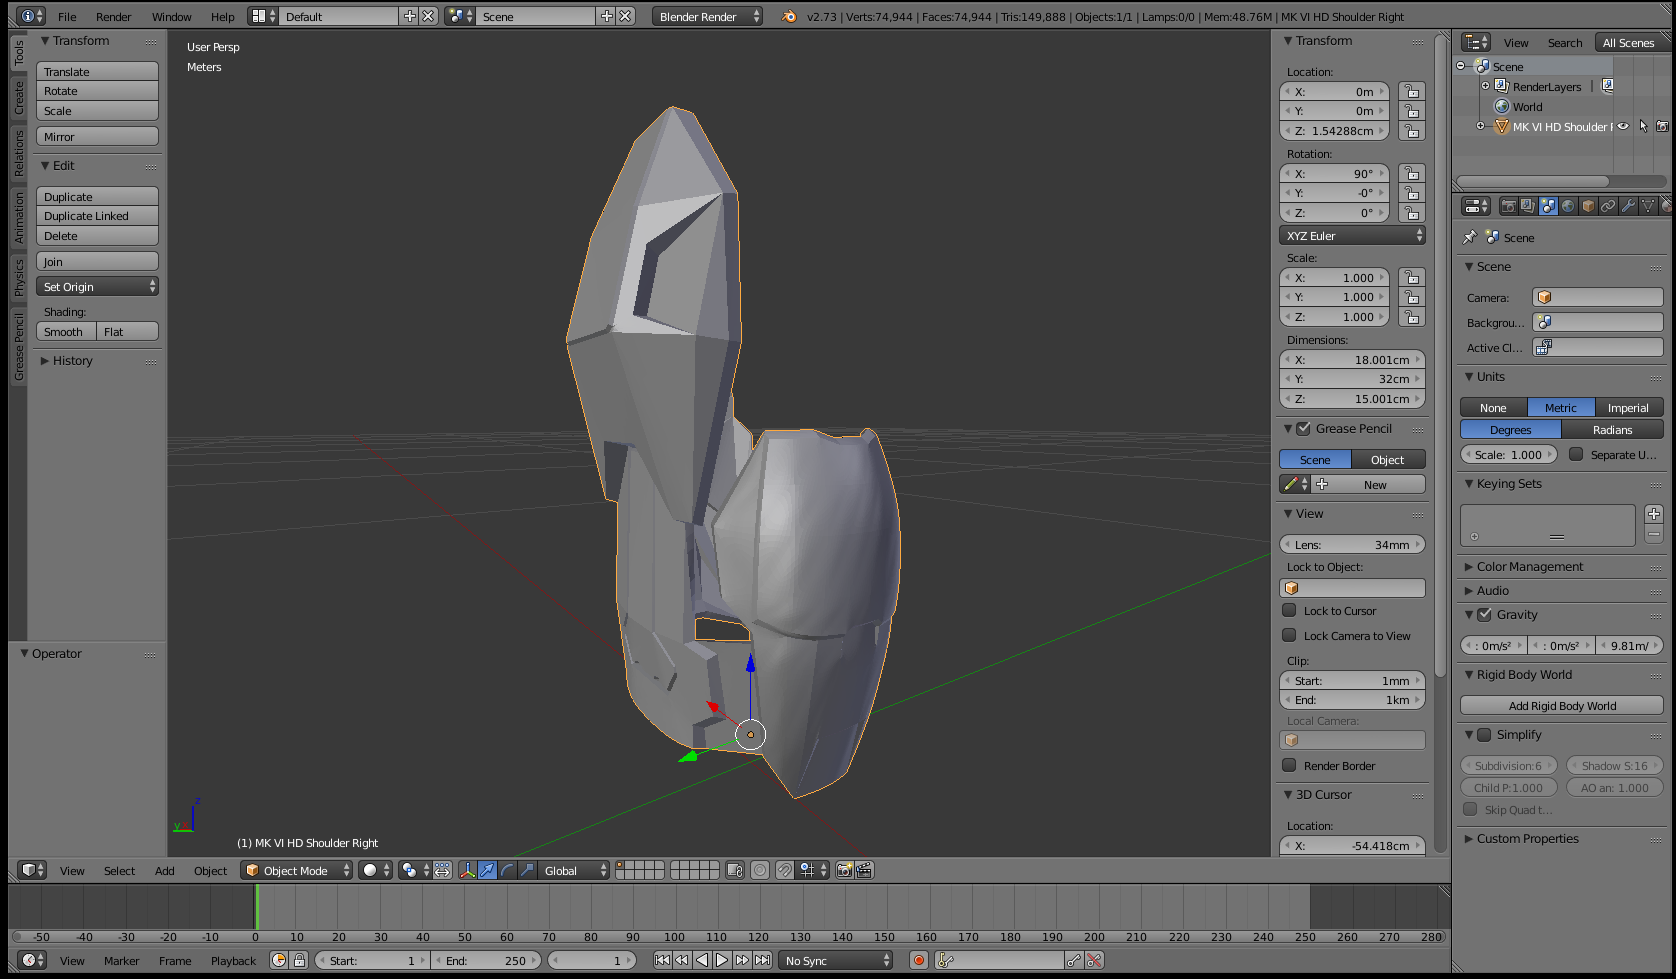This screenshot has height=979, width=1676.
Task: Jump to the last frame of the timeline
Action: pyautogui.click(x=762, y=961)
